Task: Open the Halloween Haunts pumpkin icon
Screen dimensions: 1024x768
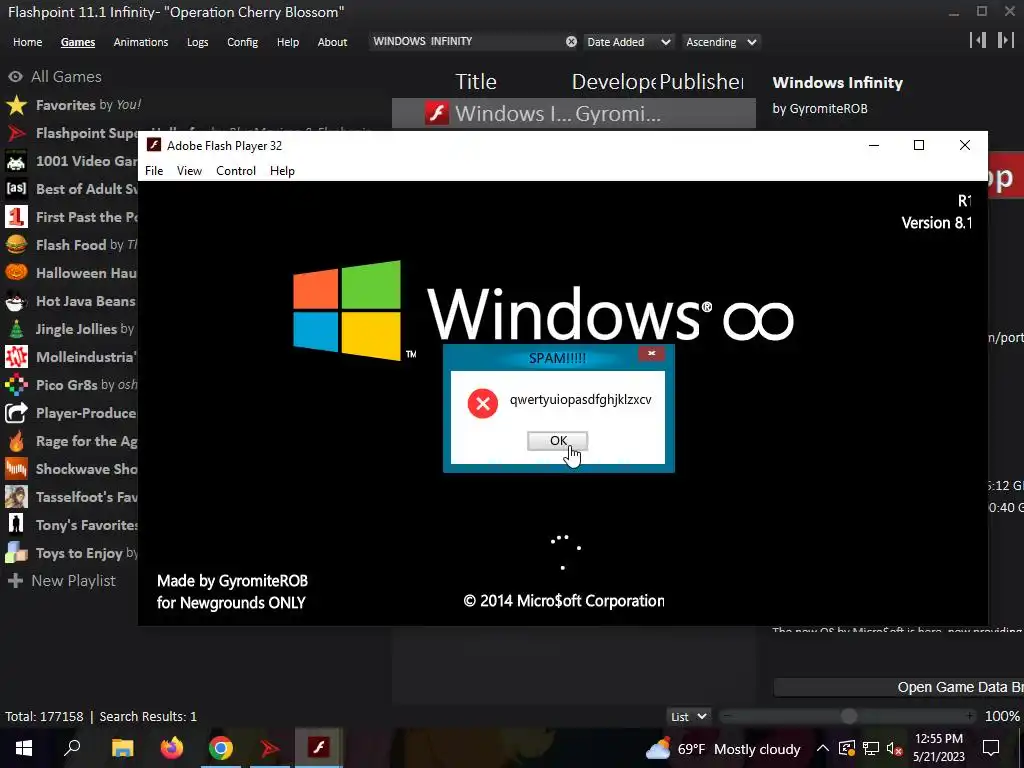Action: pos(16,273)
